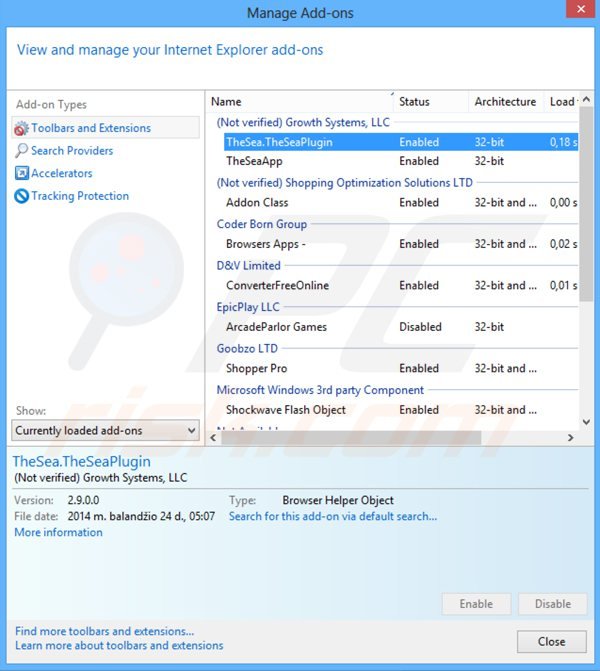
Task: Select ArcadeParlor Games add-on row
Action: pos(401,327)
